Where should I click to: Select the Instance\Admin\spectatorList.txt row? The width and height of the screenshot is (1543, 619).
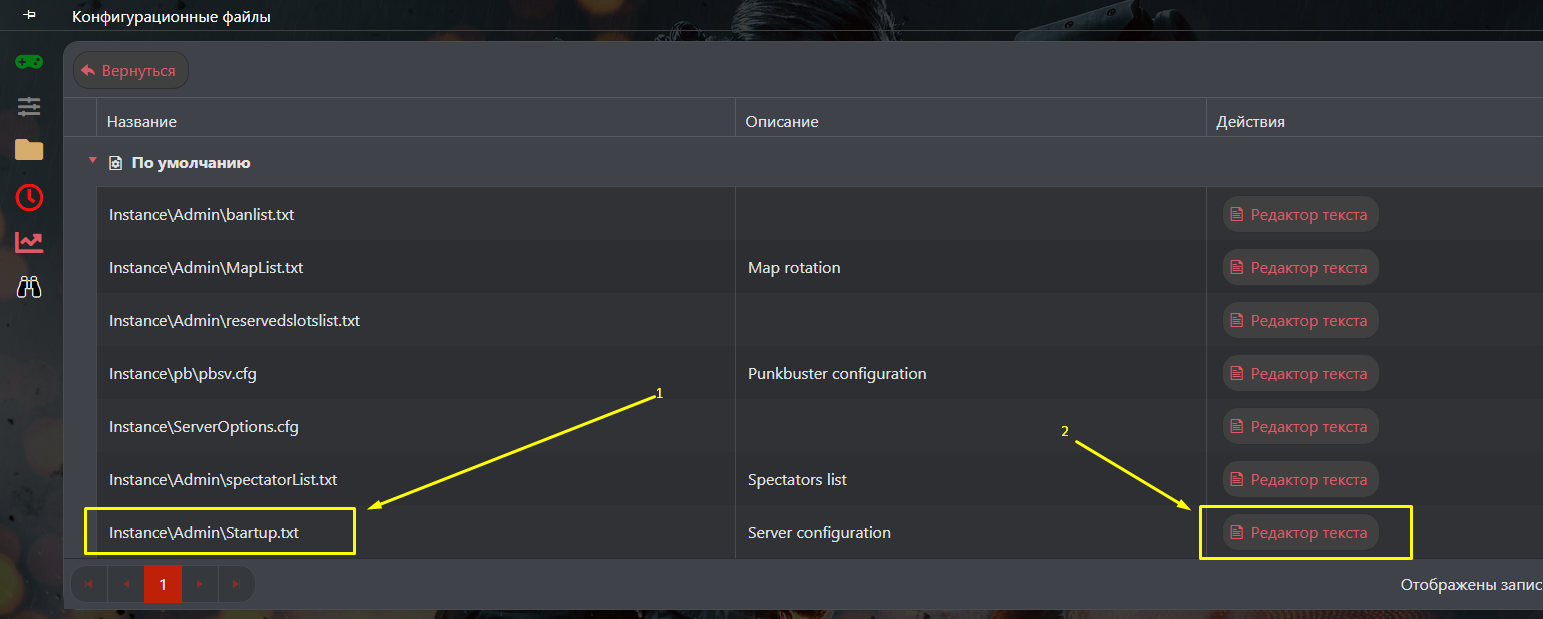[x=223, y=479]
